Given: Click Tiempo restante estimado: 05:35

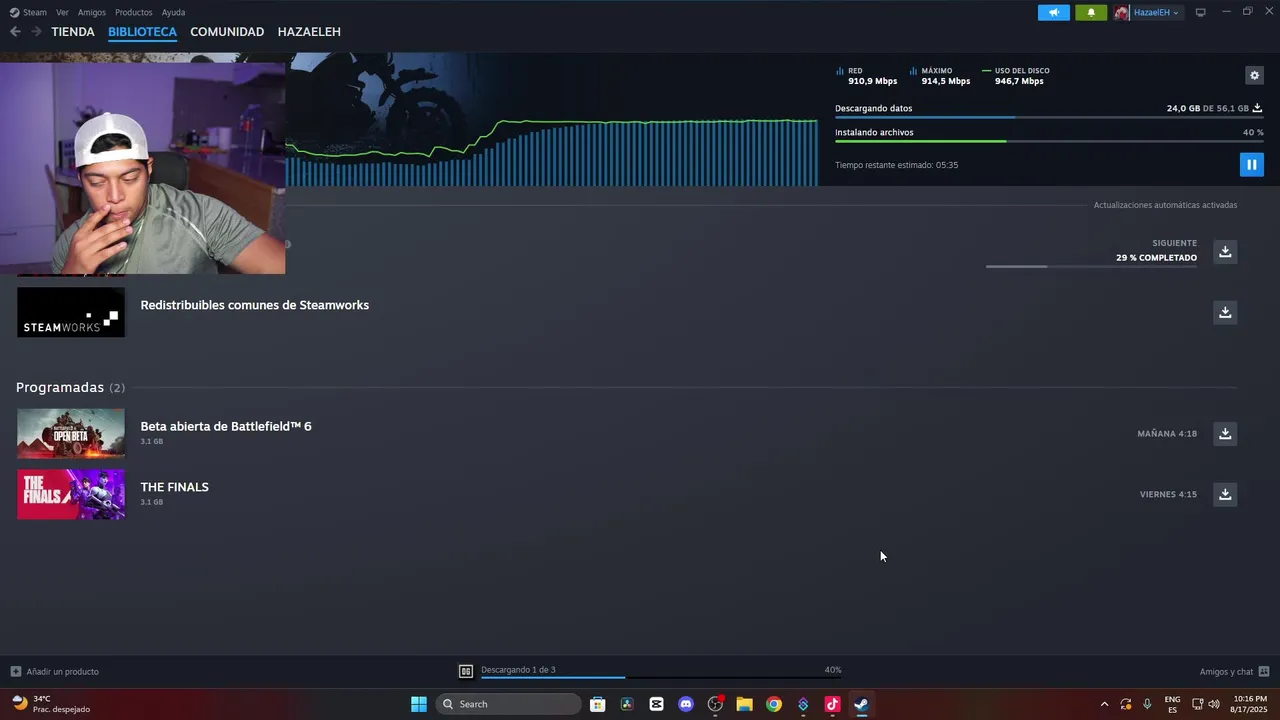Looking at the screenshot, I should 897,165.
